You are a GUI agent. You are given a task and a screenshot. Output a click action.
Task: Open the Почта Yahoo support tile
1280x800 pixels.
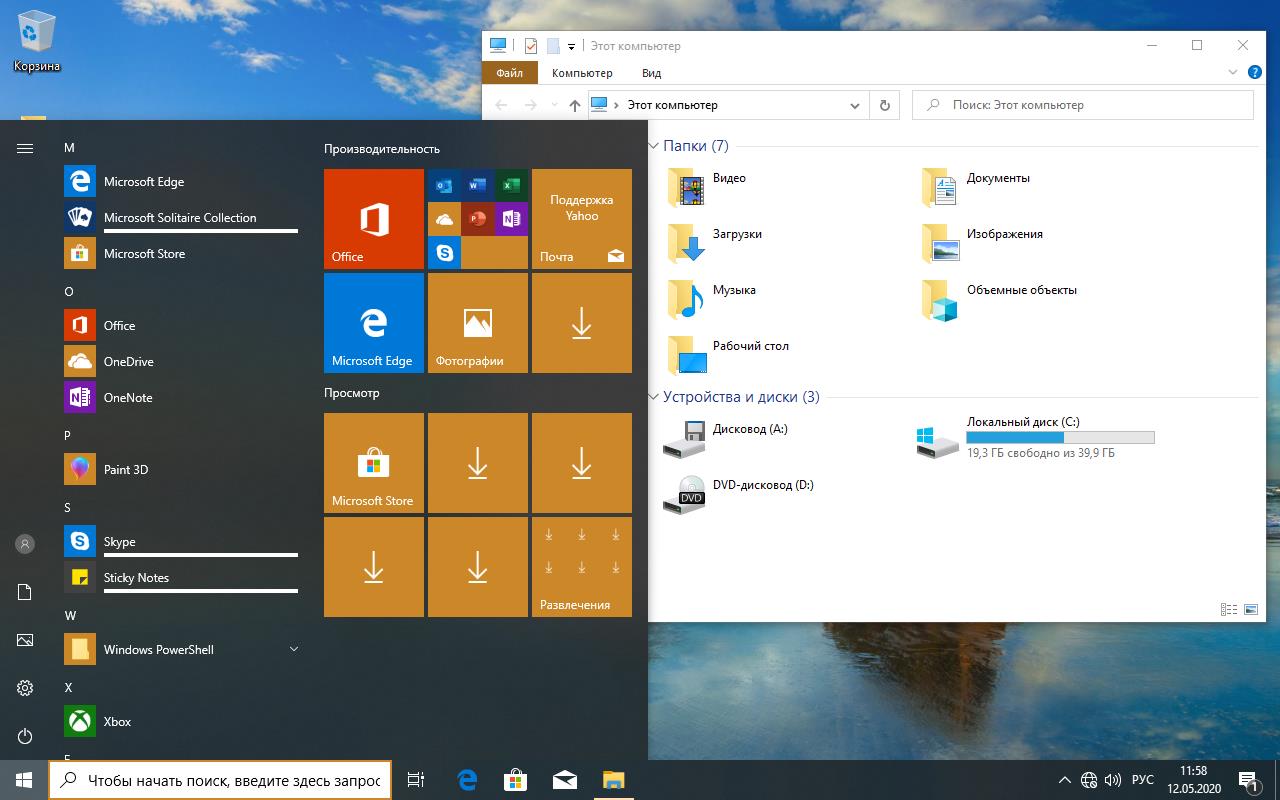coord(582,219)
